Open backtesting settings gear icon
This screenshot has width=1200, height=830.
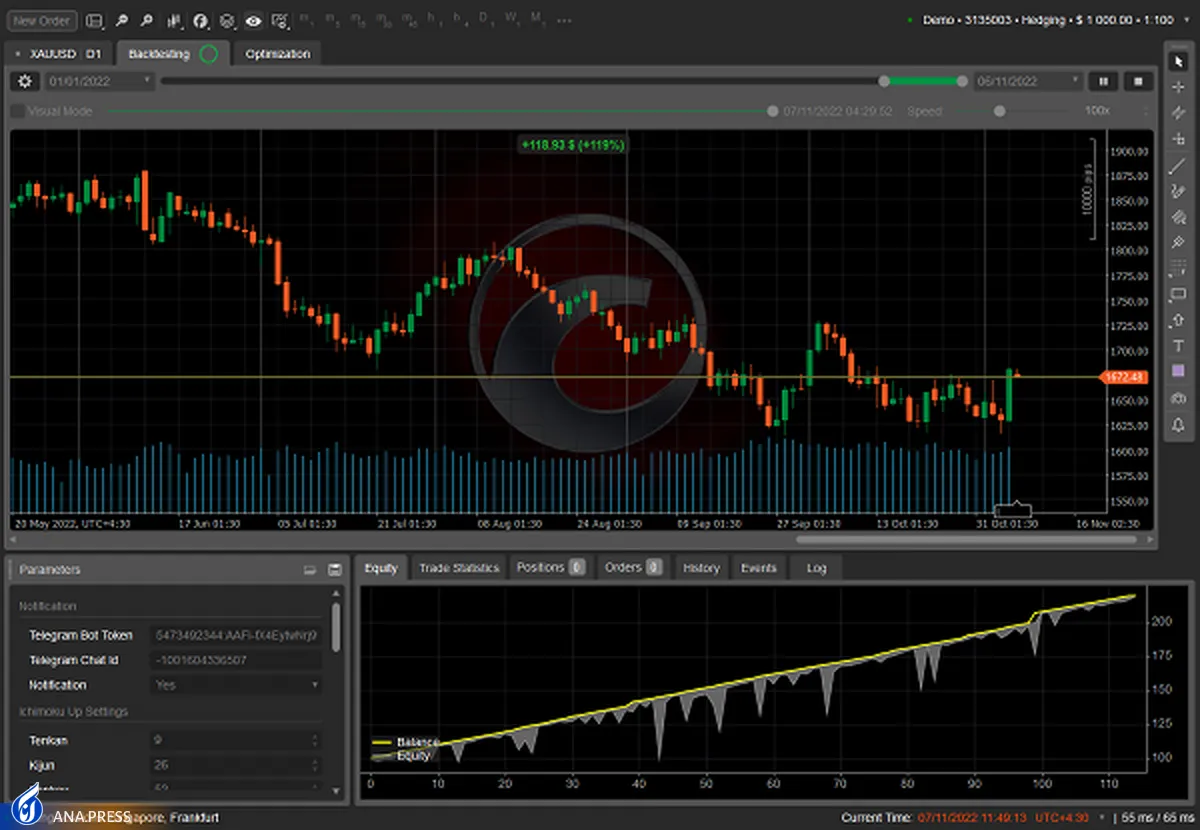point(25,81)
